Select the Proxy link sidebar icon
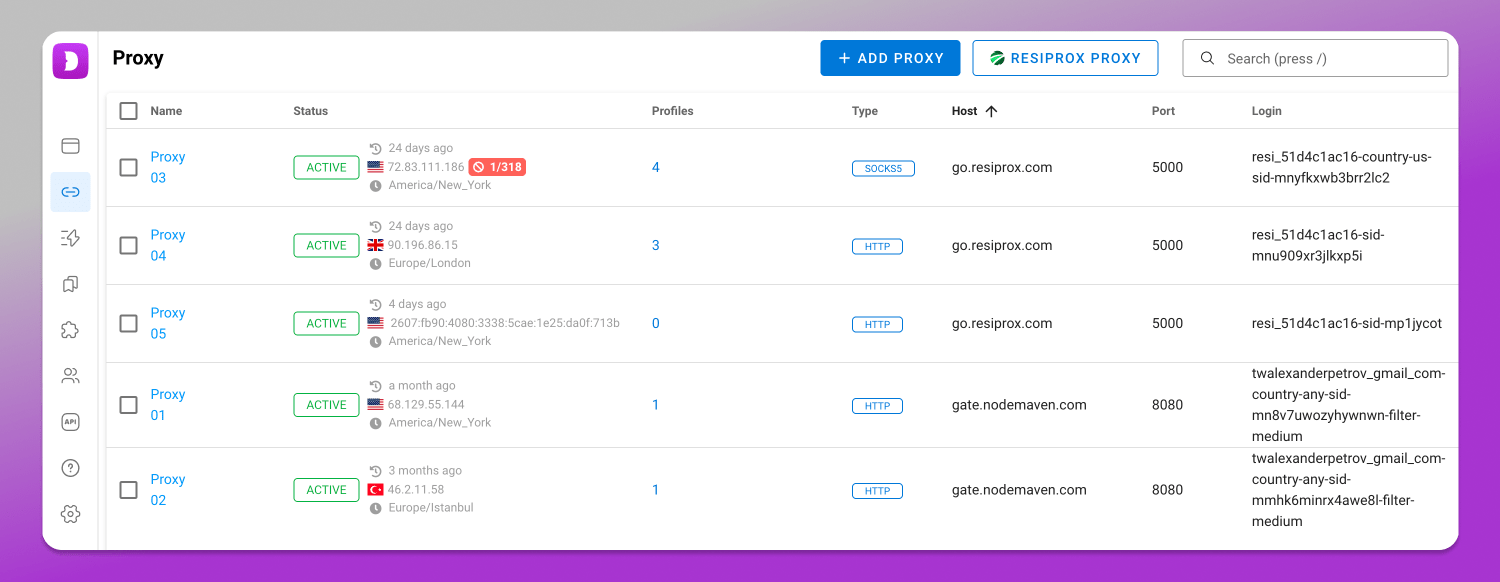1500x582 pixels. tap(70, 192)
